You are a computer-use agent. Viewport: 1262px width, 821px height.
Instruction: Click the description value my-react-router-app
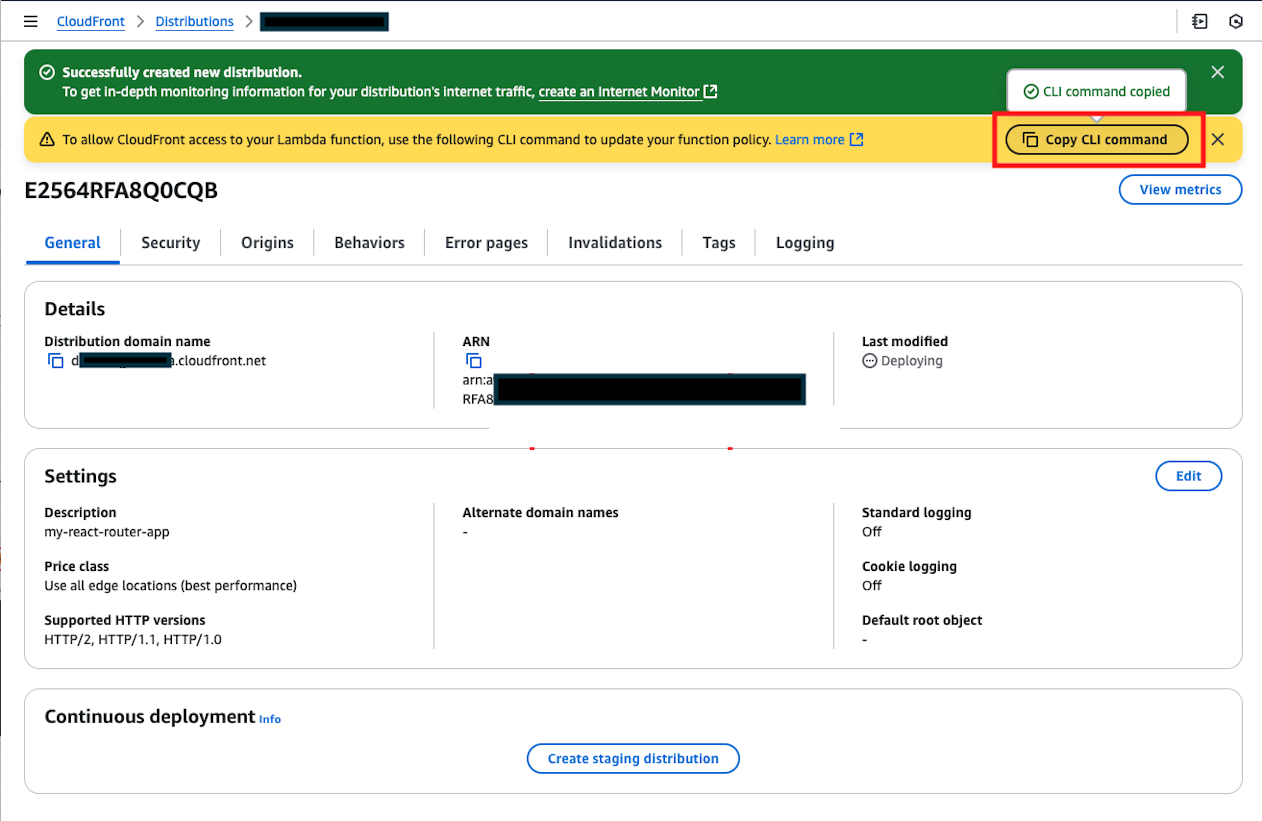click(107, 532)
